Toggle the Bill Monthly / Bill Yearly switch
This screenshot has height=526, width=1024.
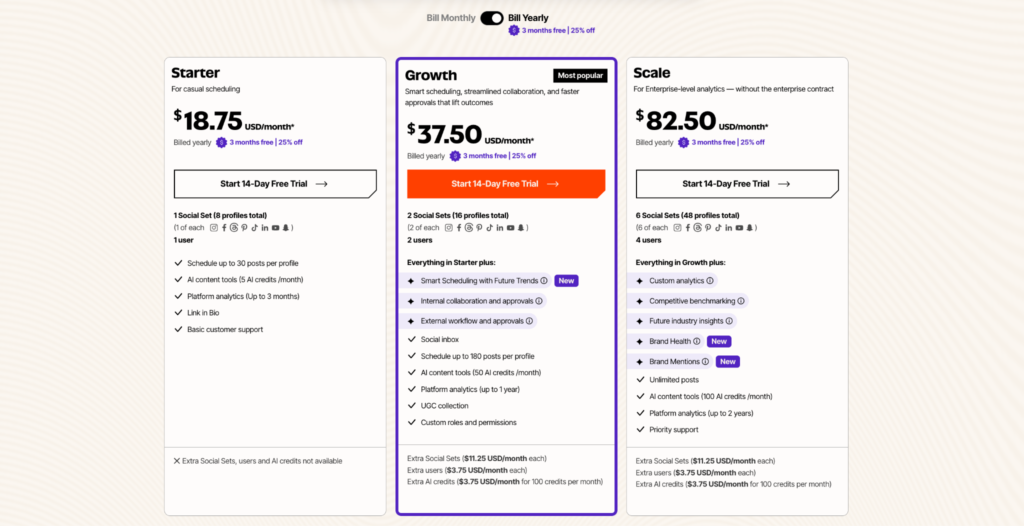(491, 18)
